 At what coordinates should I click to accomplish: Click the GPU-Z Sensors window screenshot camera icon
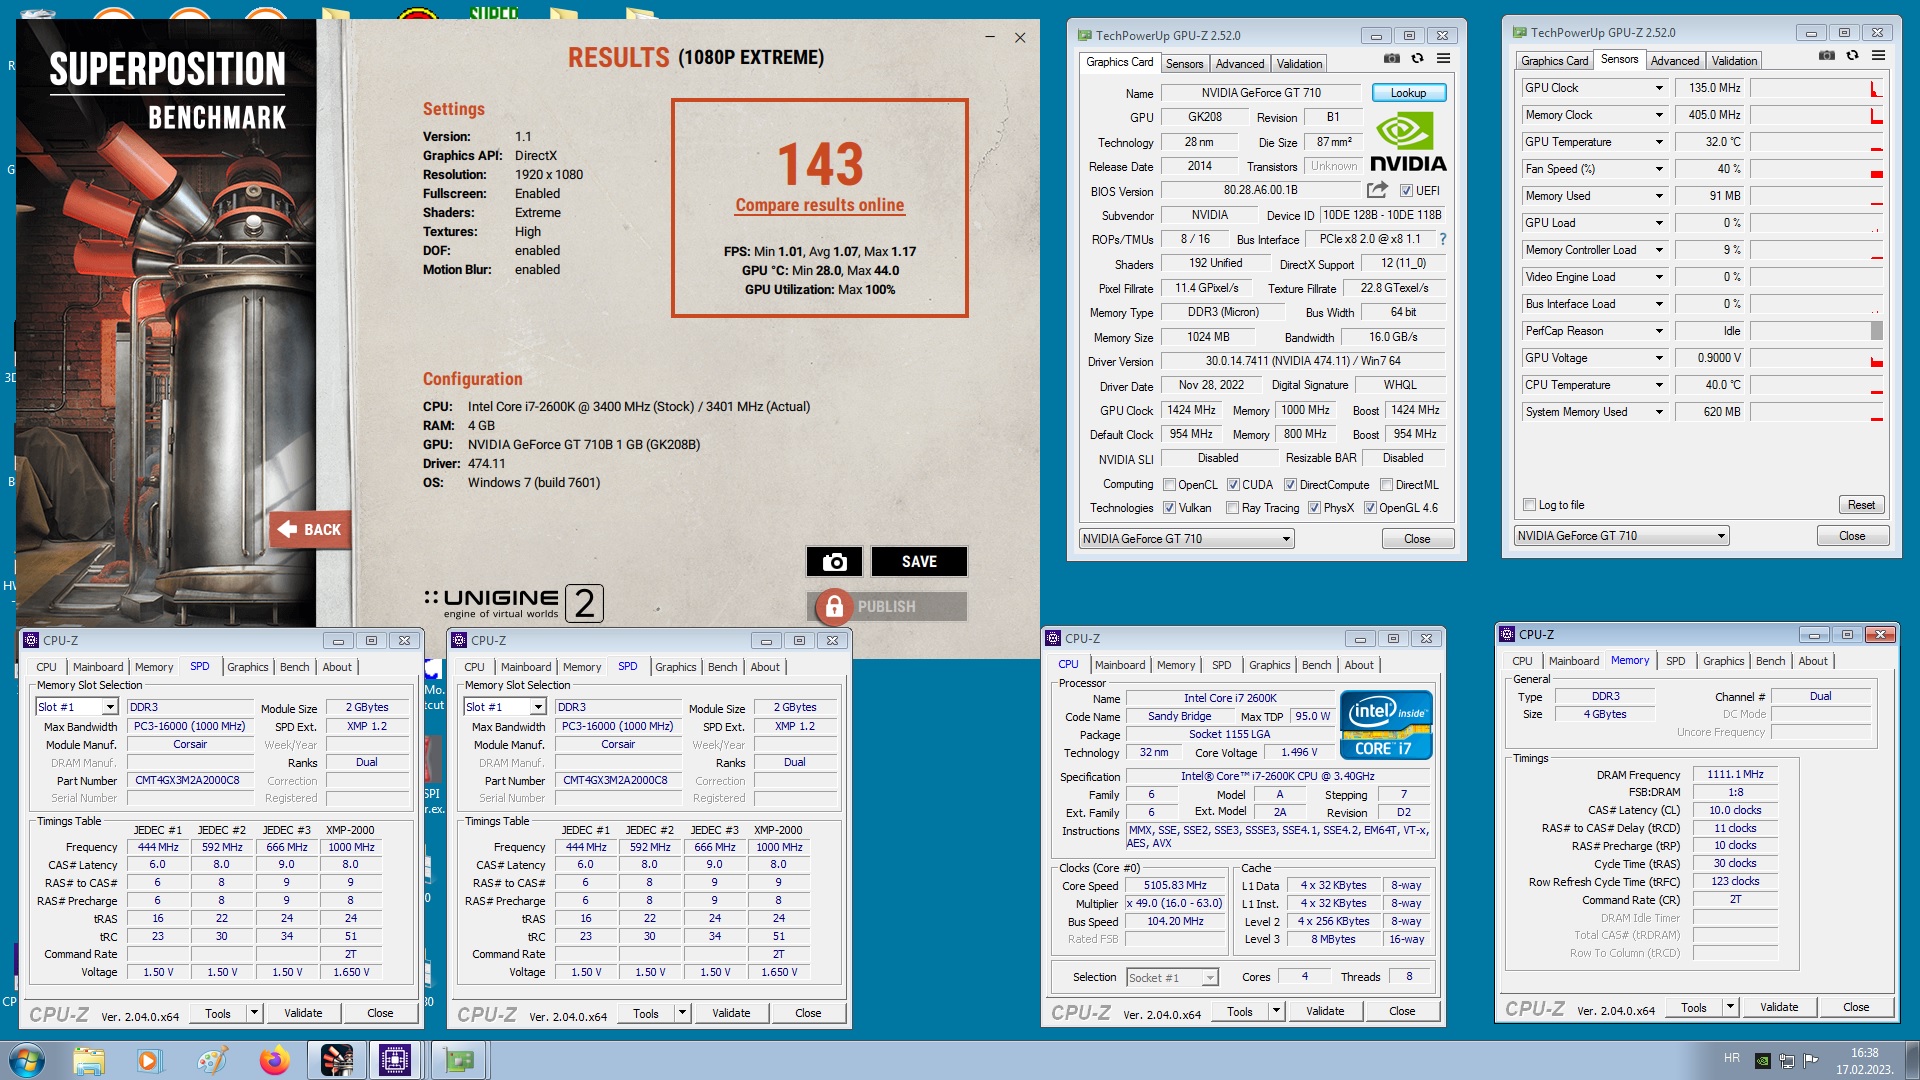tap(1826, 55)
